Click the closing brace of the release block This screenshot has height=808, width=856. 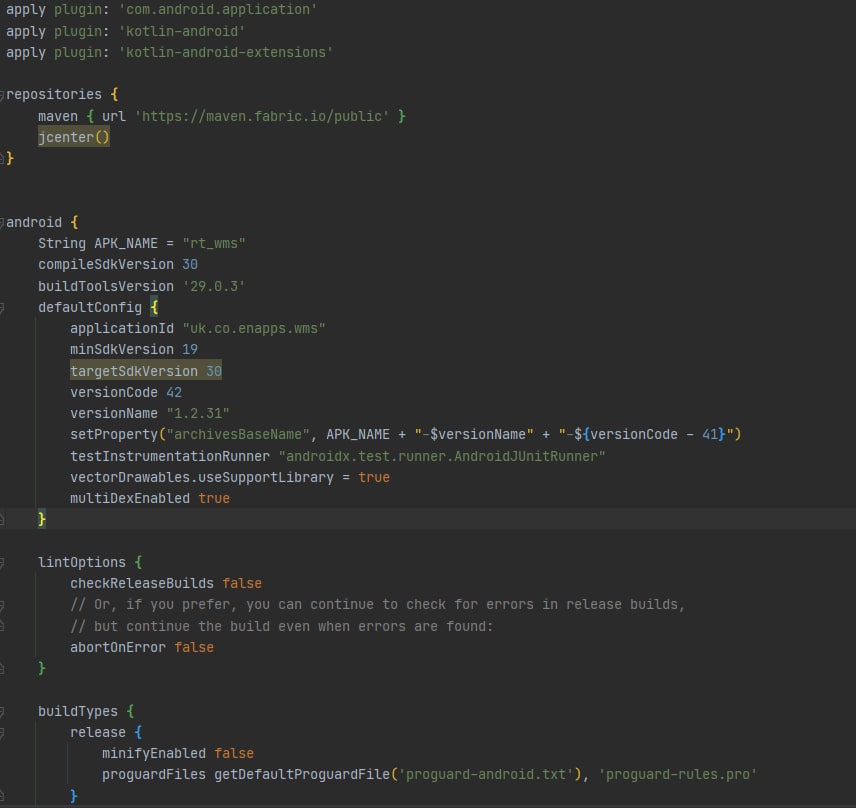tap(74, 796)
